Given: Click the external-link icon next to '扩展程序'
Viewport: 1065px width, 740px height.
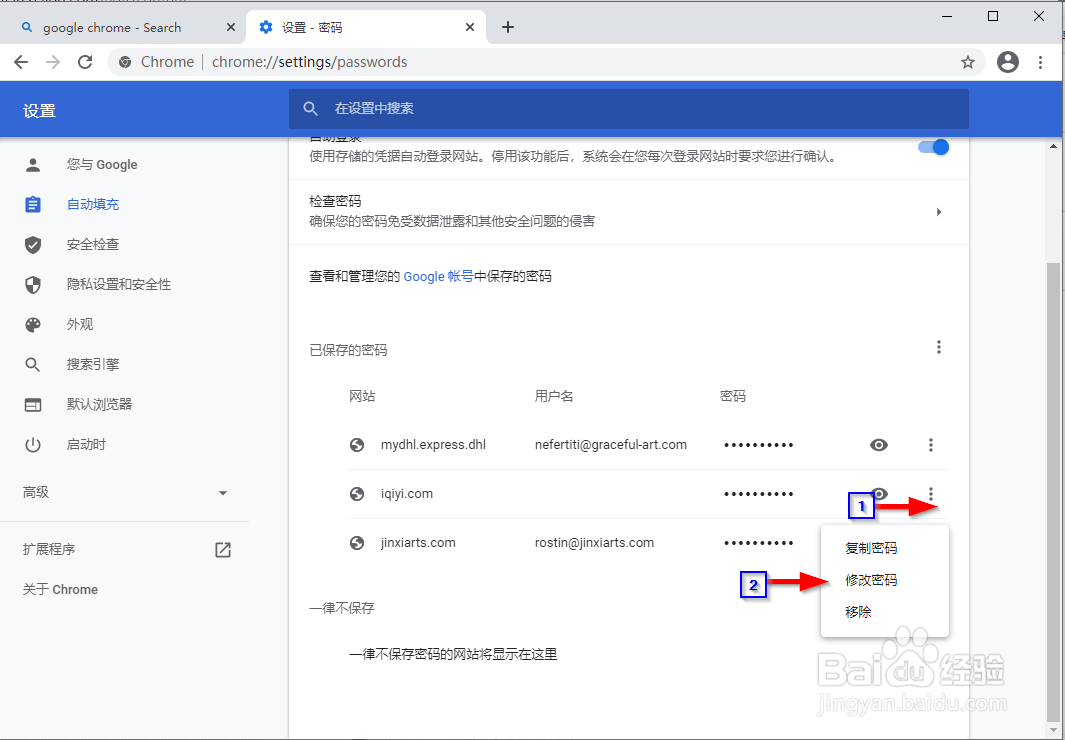Looking at the screenshot, I should click(x=223, y=549).
